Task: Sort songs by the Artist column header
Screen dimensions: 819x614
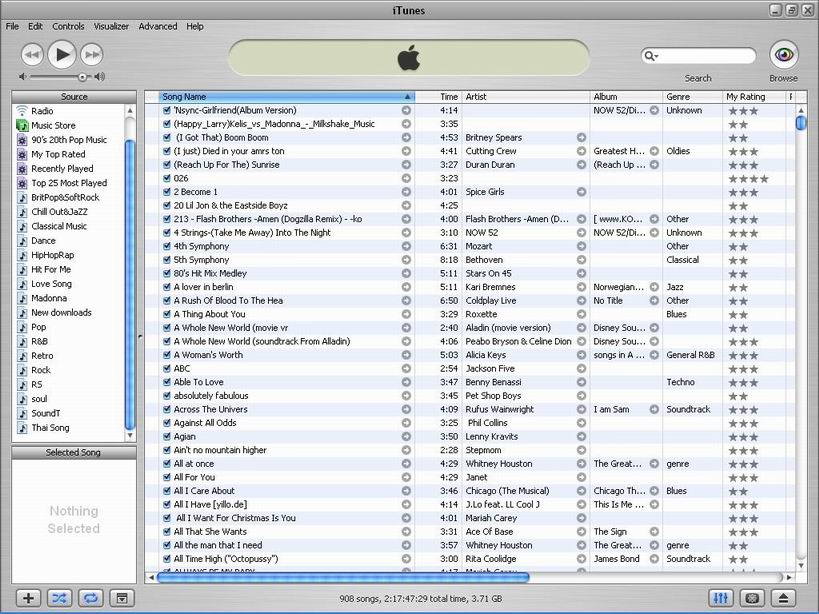Action: click(x=526, y=97)
